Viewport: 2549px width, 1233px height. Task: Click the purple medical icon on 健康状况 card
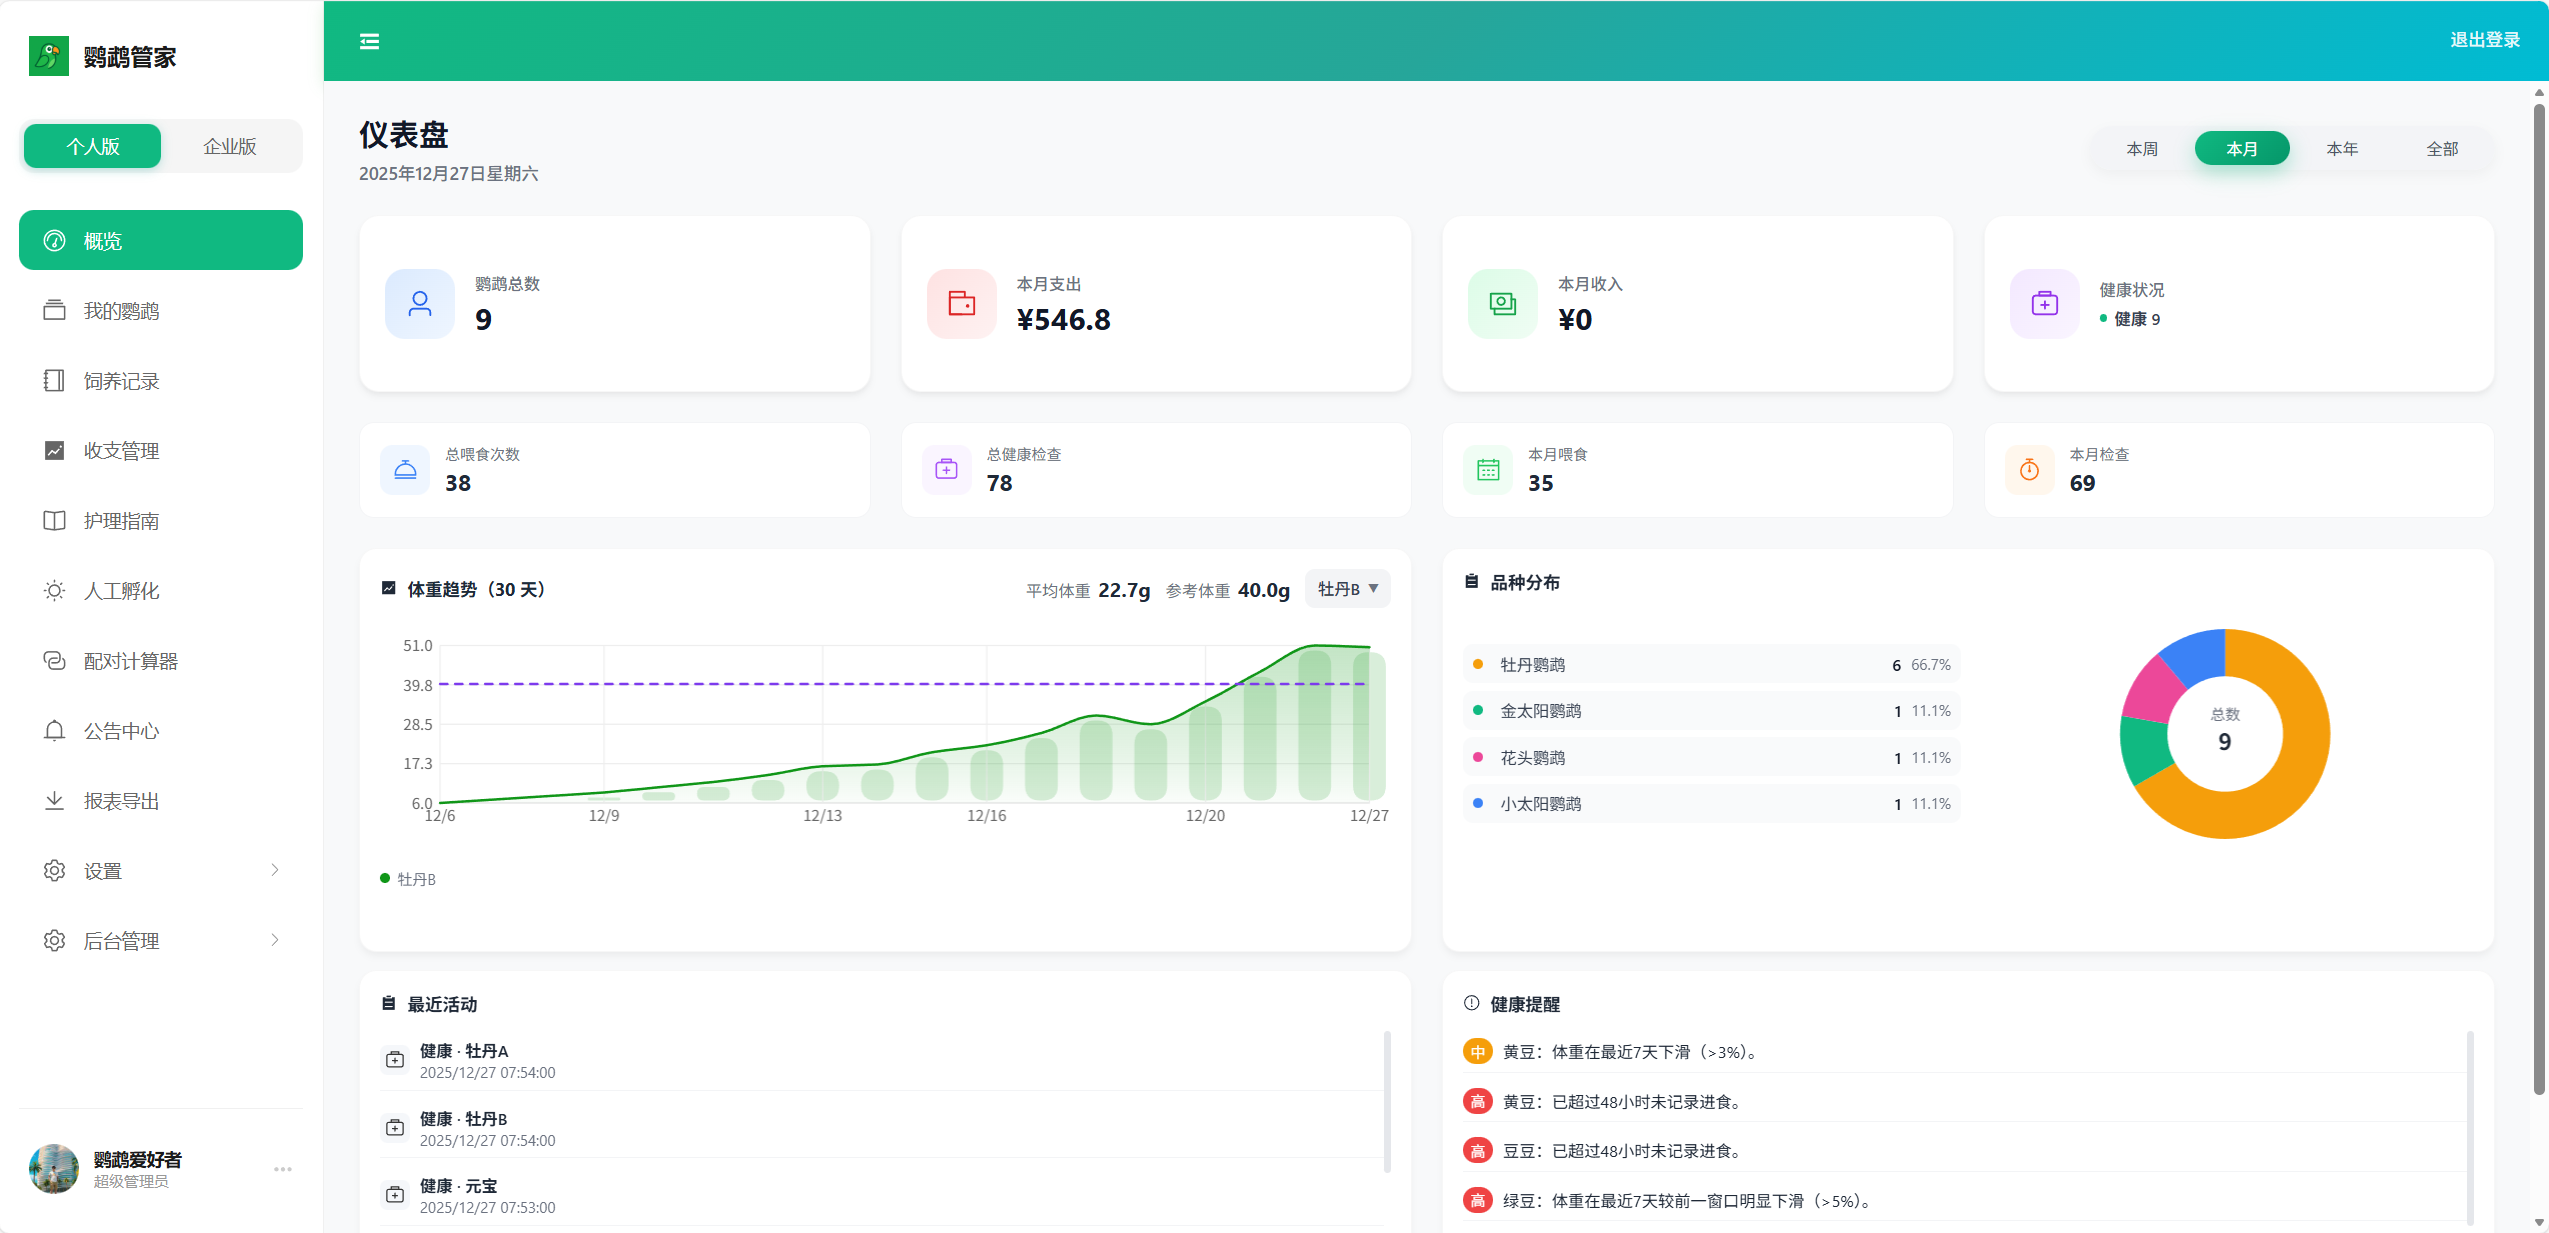[x=2044, y=304]
